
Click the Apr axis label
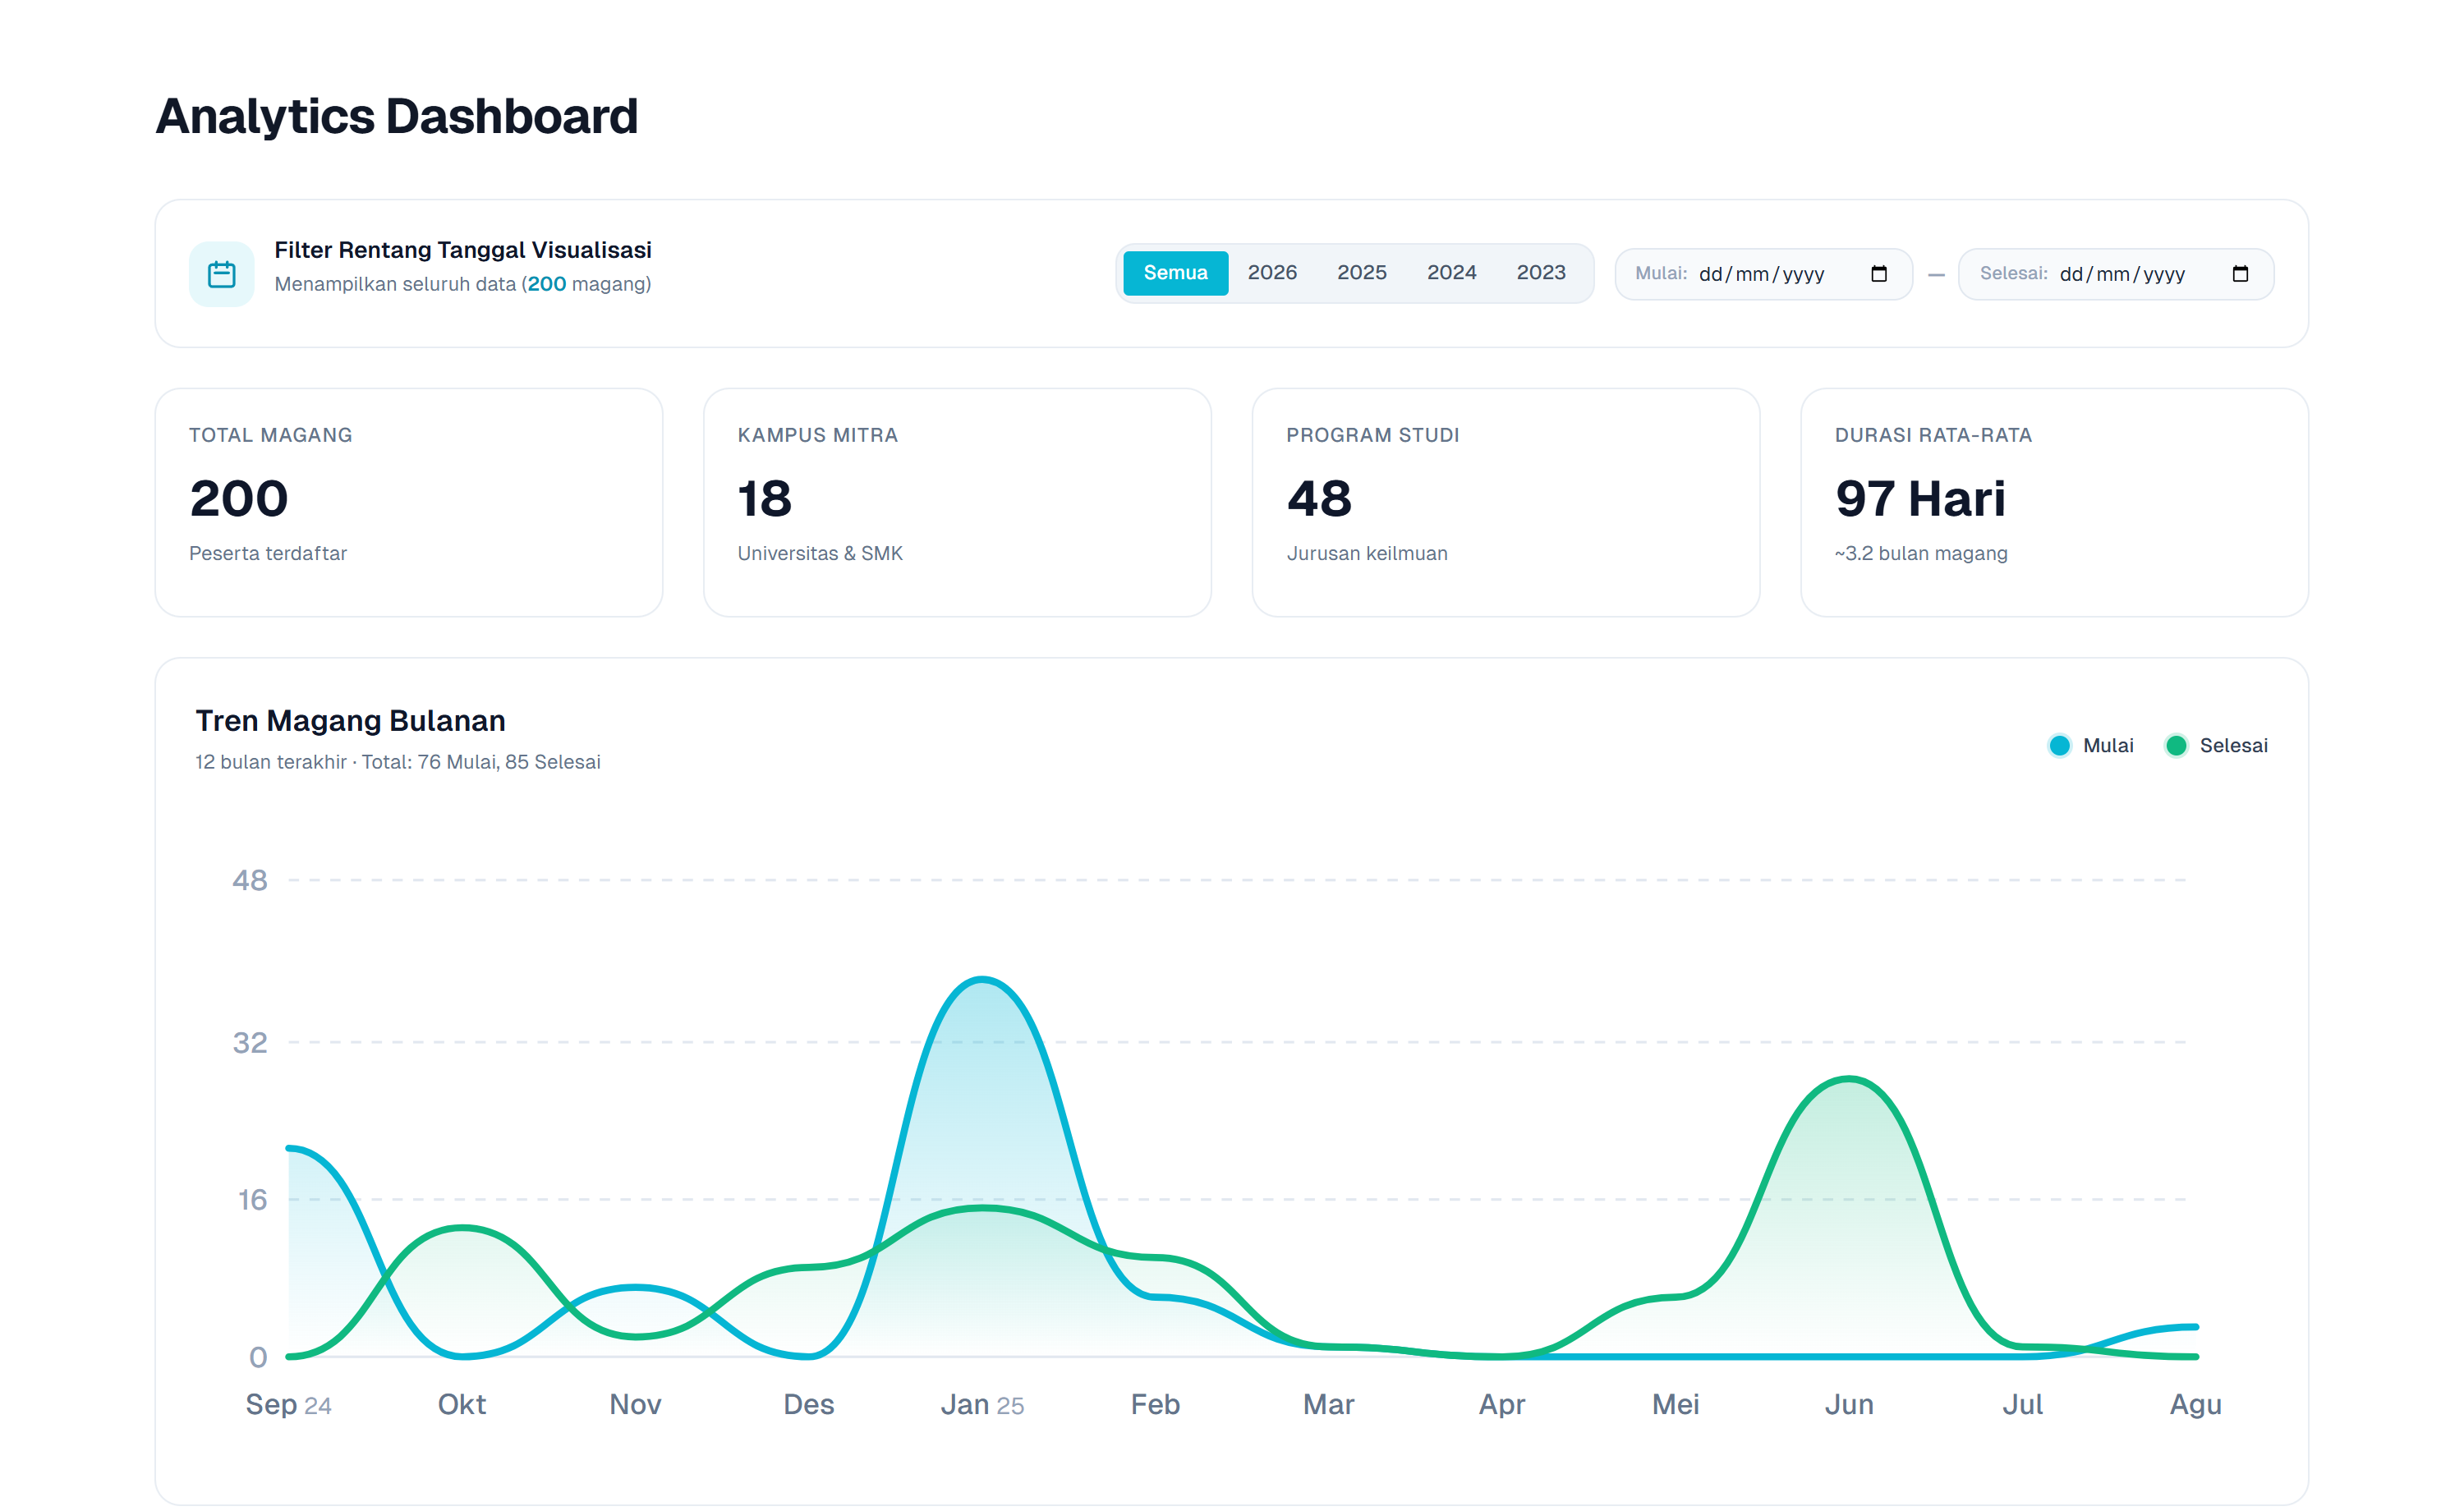(1502, 1405)
